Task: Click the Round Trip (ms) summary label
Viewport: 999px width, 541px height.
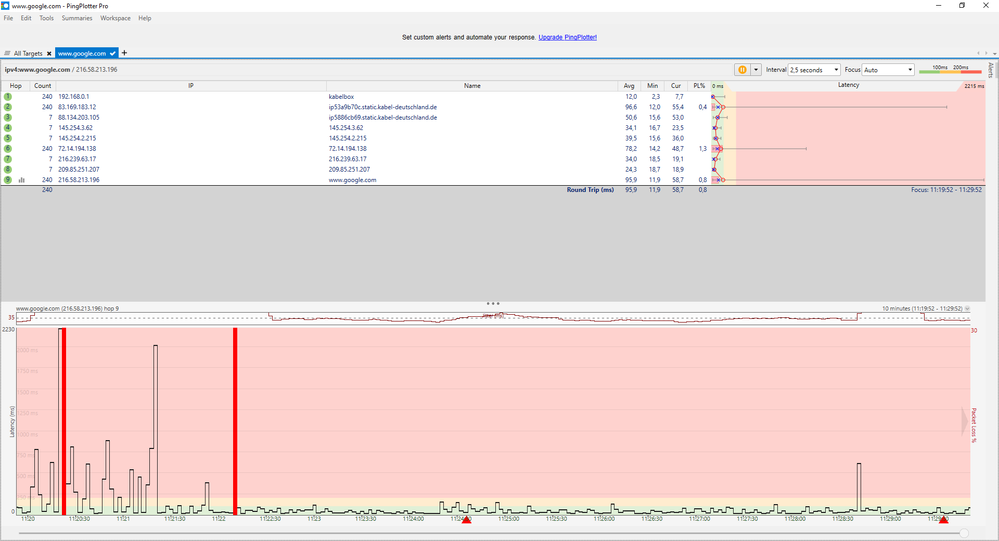Action: 590,190
